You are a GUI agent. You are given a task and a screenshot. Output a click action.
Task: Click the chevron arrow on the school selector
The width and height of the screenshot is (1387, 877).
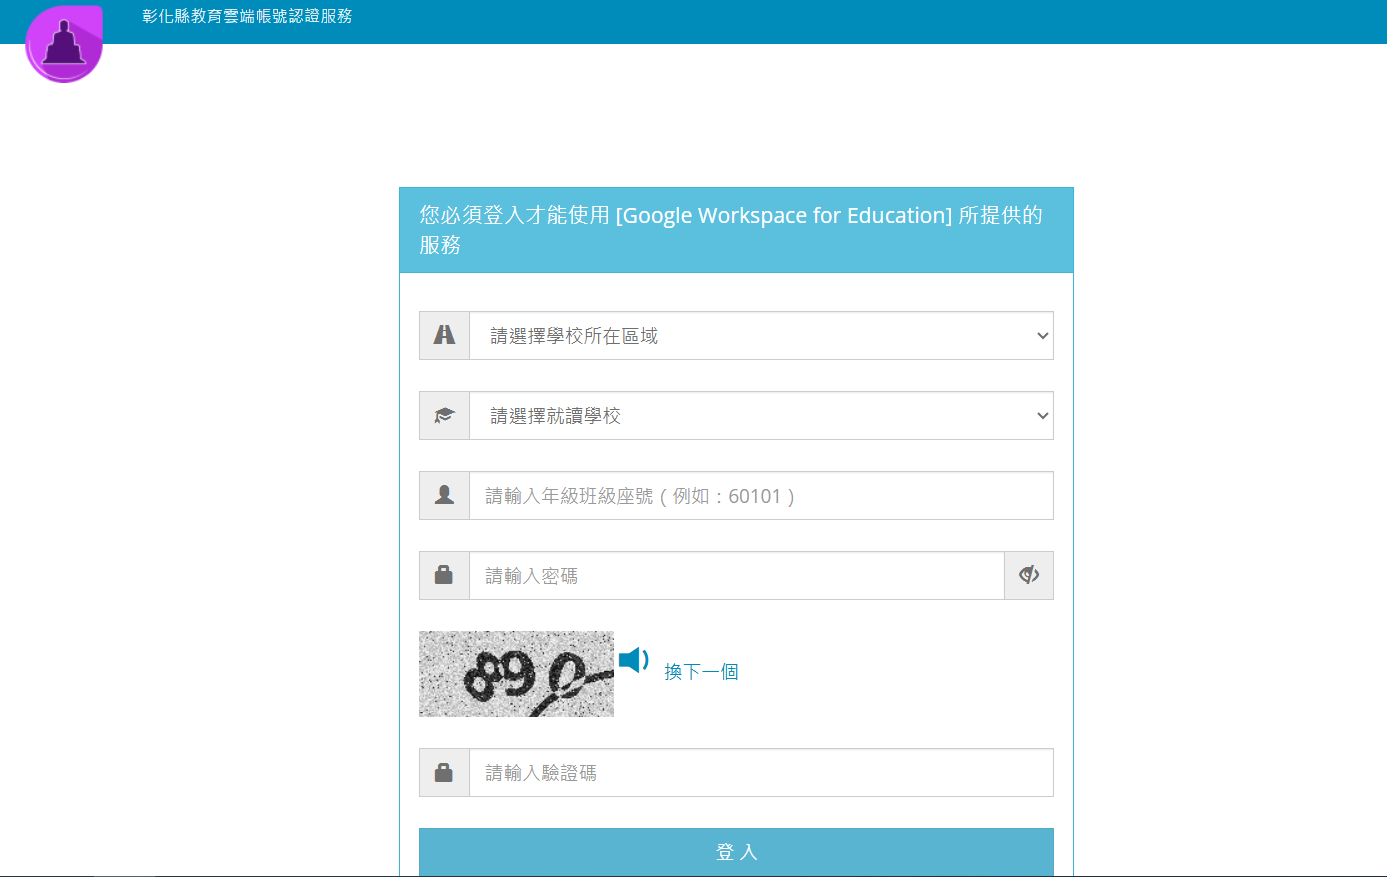[1042, 416]
